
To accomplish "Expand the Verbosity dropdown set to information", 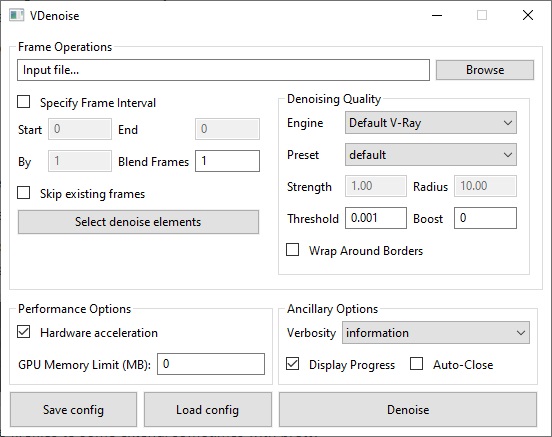I will [x=436, y=332].
